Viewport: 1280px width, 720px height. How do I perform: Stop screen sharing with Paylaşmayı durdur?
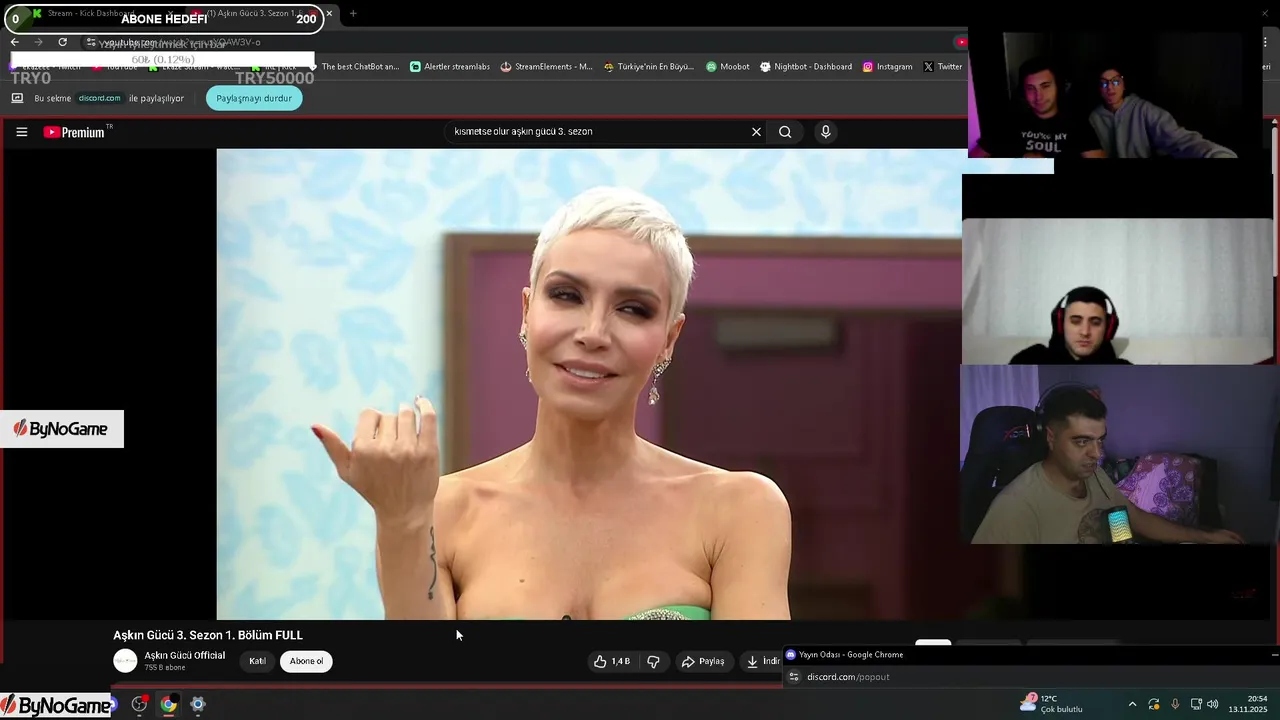[254, 98]
